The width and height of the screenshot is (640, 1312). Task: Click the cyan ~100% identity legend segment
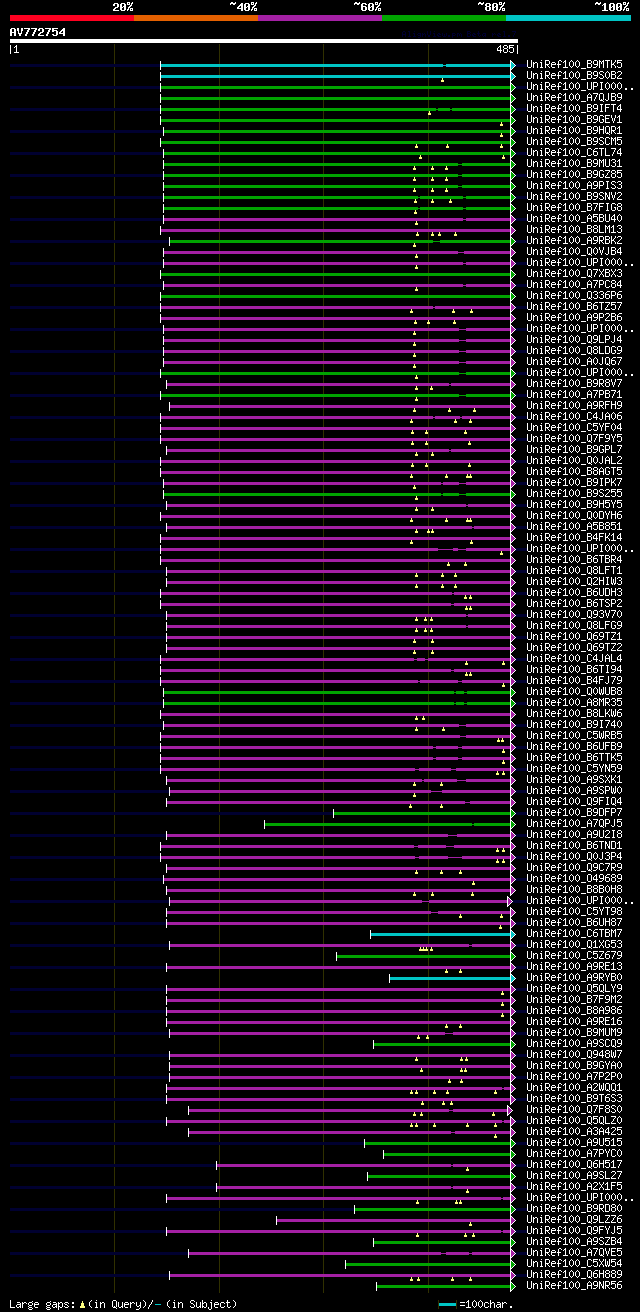point(568,18)
